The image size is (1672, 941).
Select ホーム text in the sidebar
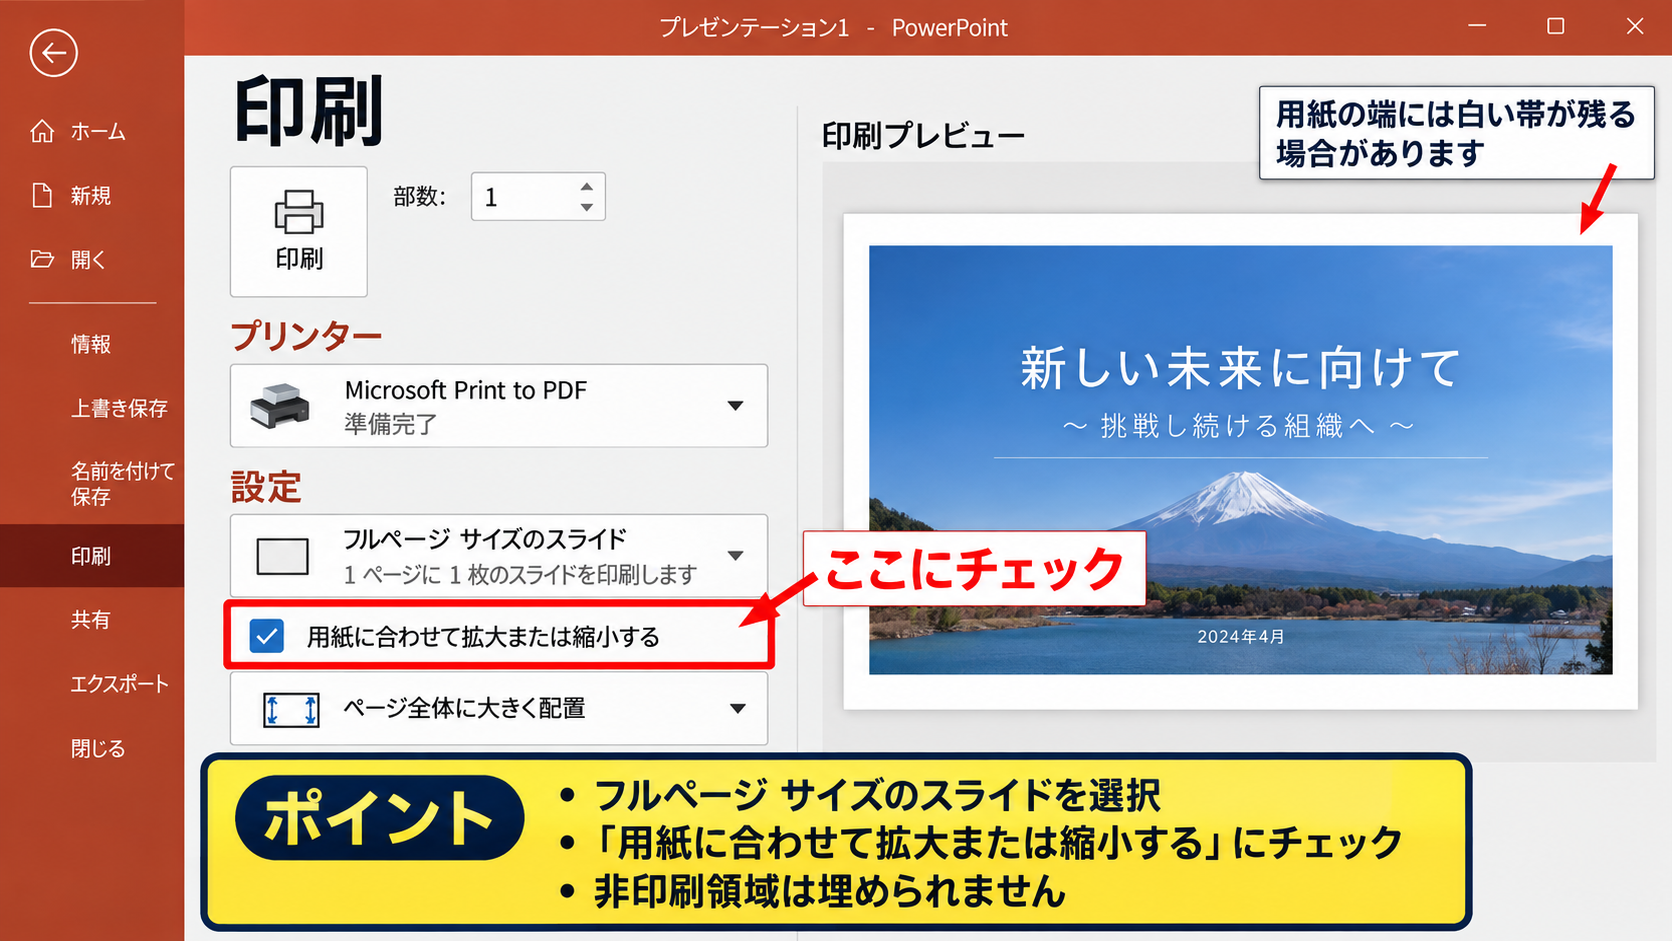point(98,131)
